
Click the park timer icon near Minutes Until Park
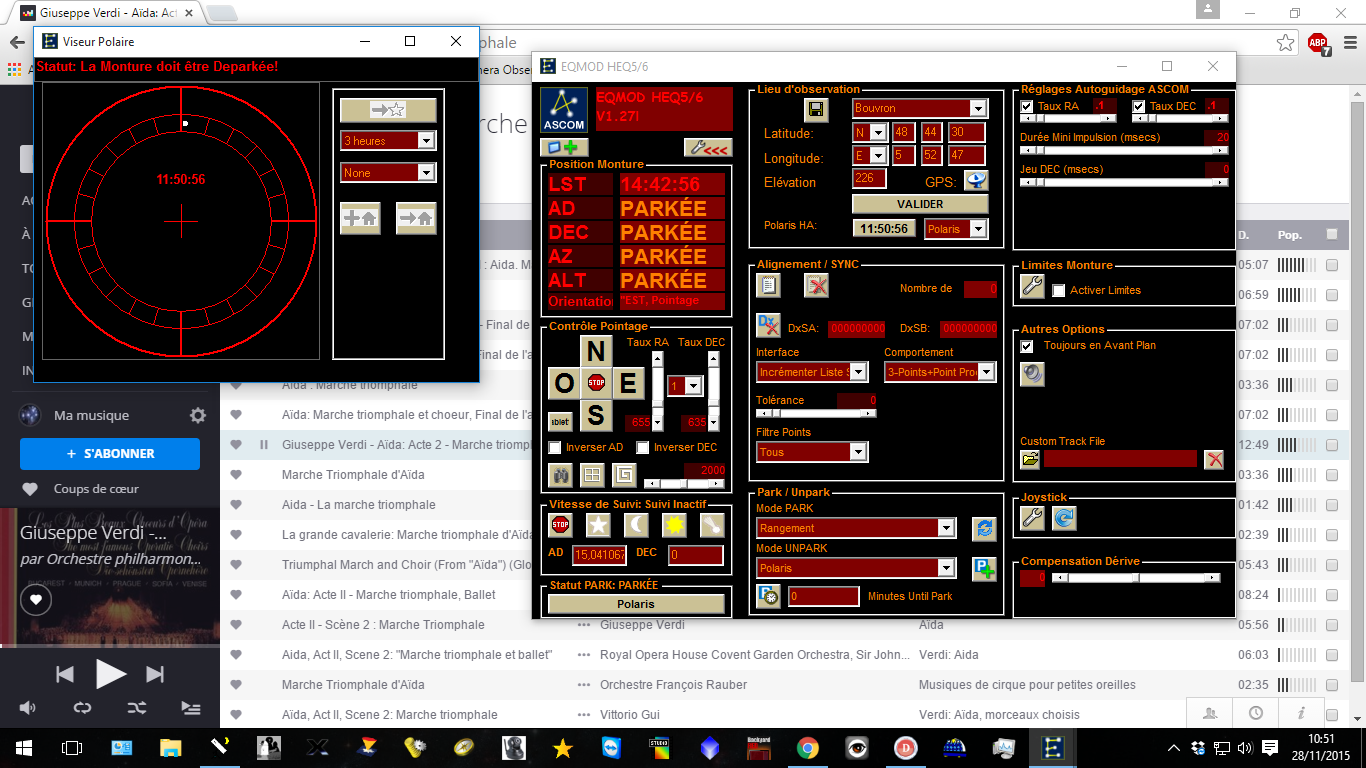768,597
